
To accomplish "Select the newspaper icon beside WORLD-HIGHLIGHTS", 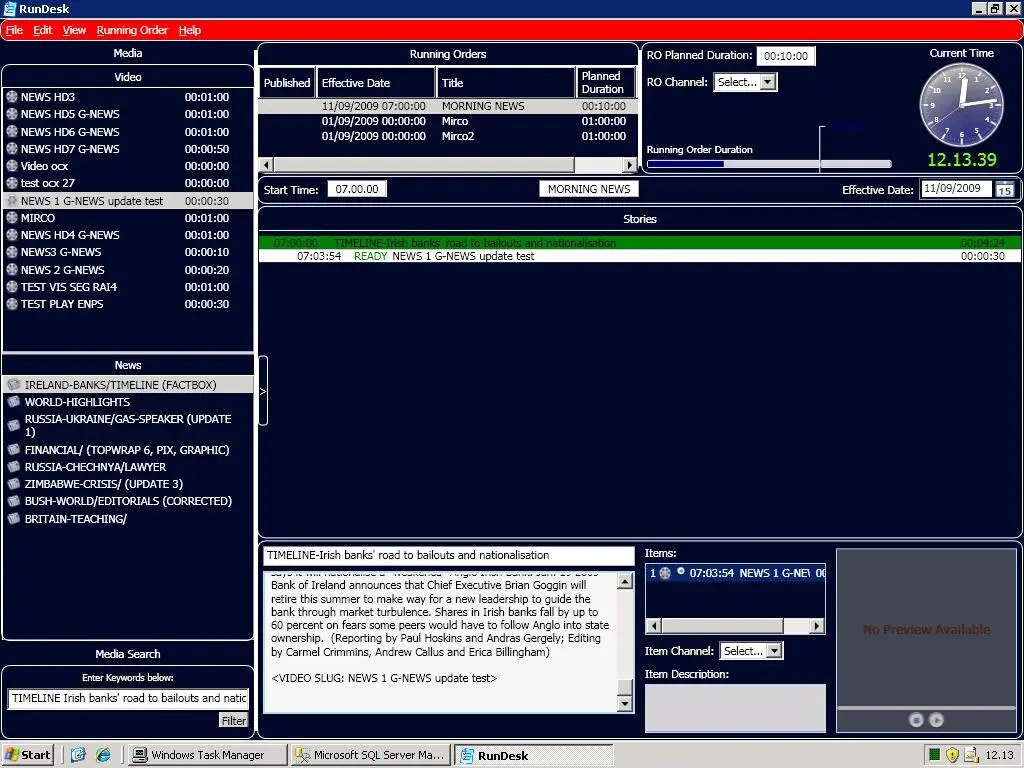I will pyautogui.click(x=13, y=402).
